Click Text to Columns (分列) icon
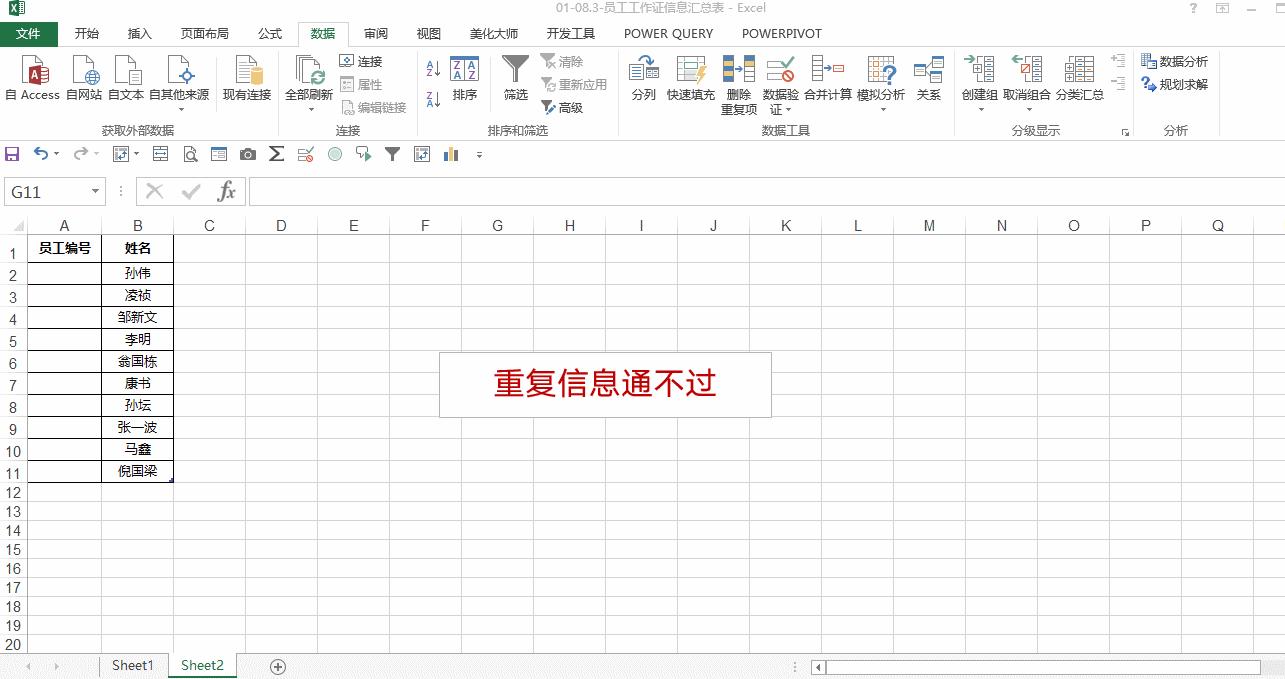Viewport: 1285px width, 679px height. (x=643, y=69)
